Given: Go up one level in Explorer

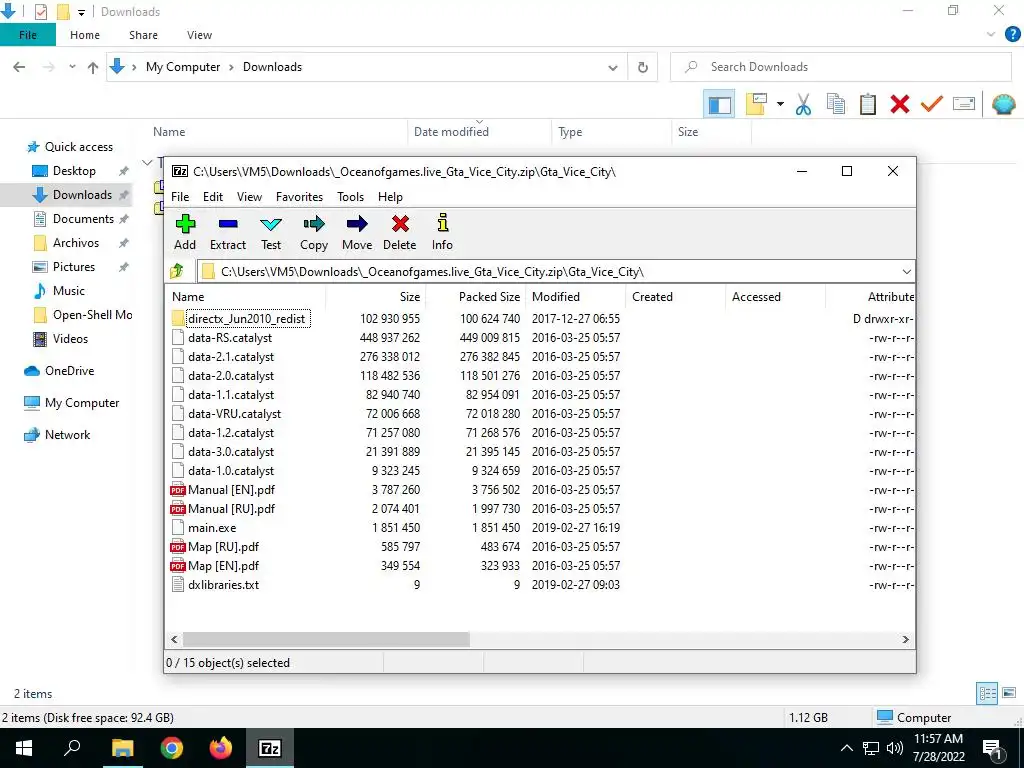Looking at the screenshot, I should (x=93, y=67).
